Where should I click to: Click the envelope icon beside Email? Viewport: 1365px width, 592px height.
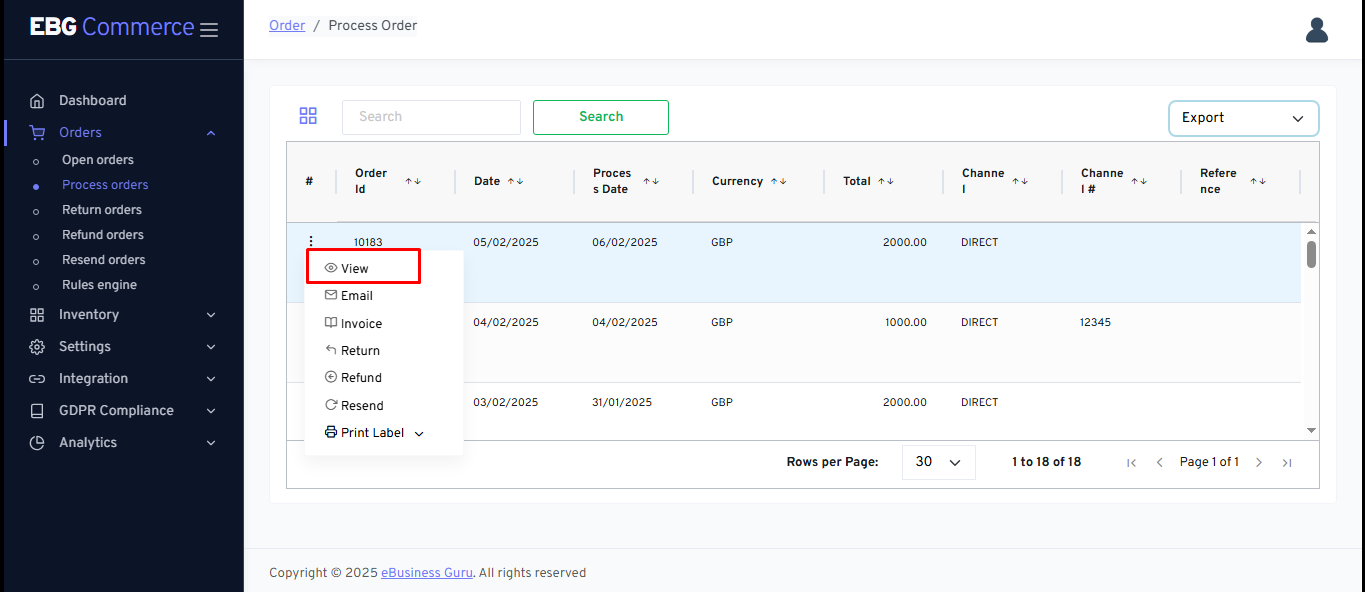tap(330, 295)
